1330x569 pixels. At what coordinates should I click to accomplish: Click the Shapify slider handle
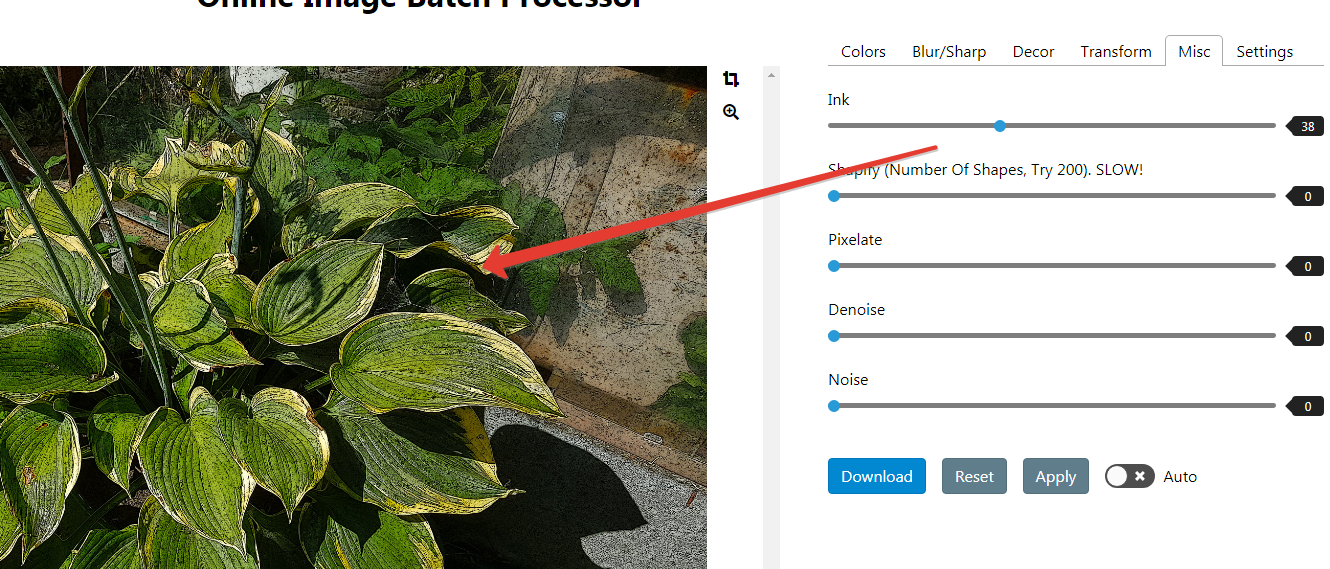[834, 196]
